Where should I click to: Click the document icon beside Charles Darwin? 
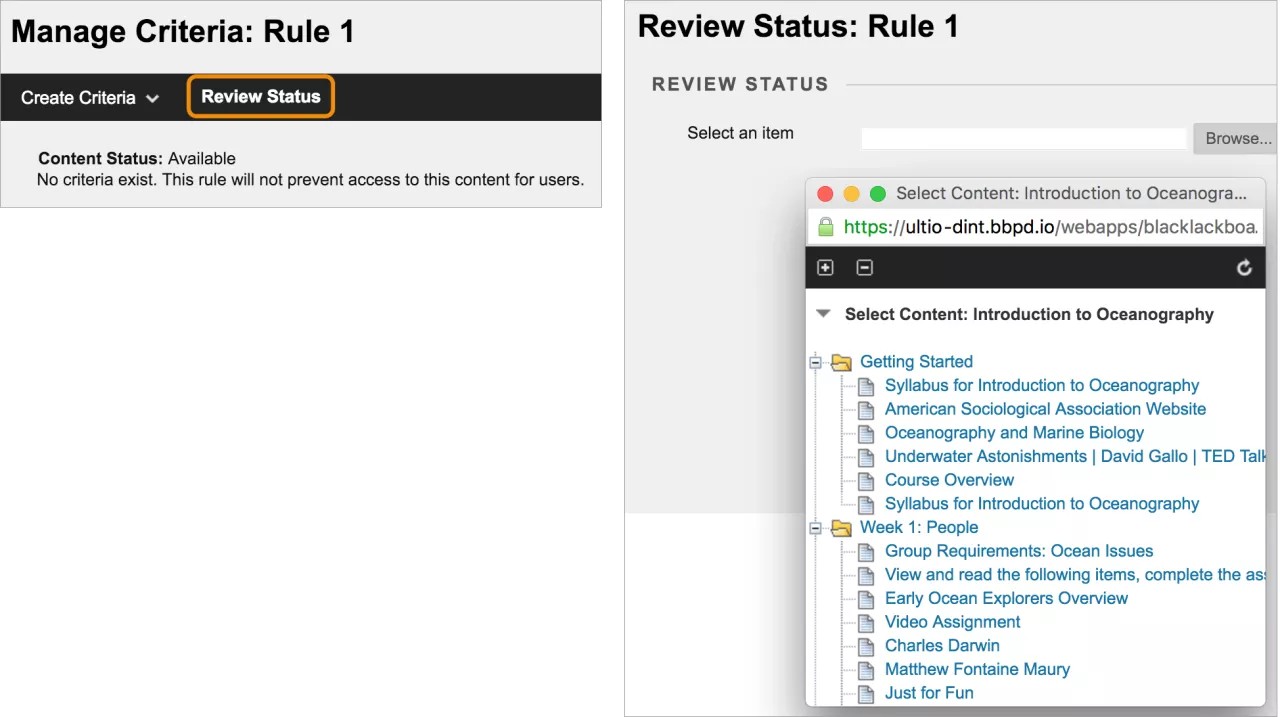point(866,645)
